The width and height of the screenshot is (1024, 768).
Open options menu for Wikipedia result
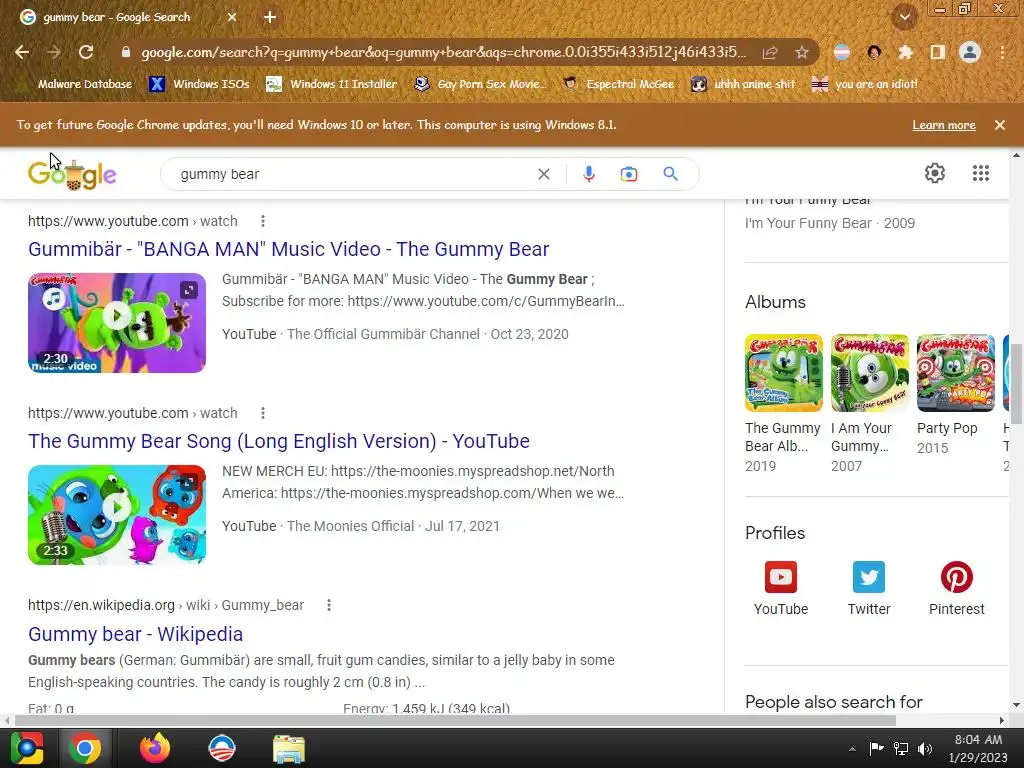(x=329, y=605)
